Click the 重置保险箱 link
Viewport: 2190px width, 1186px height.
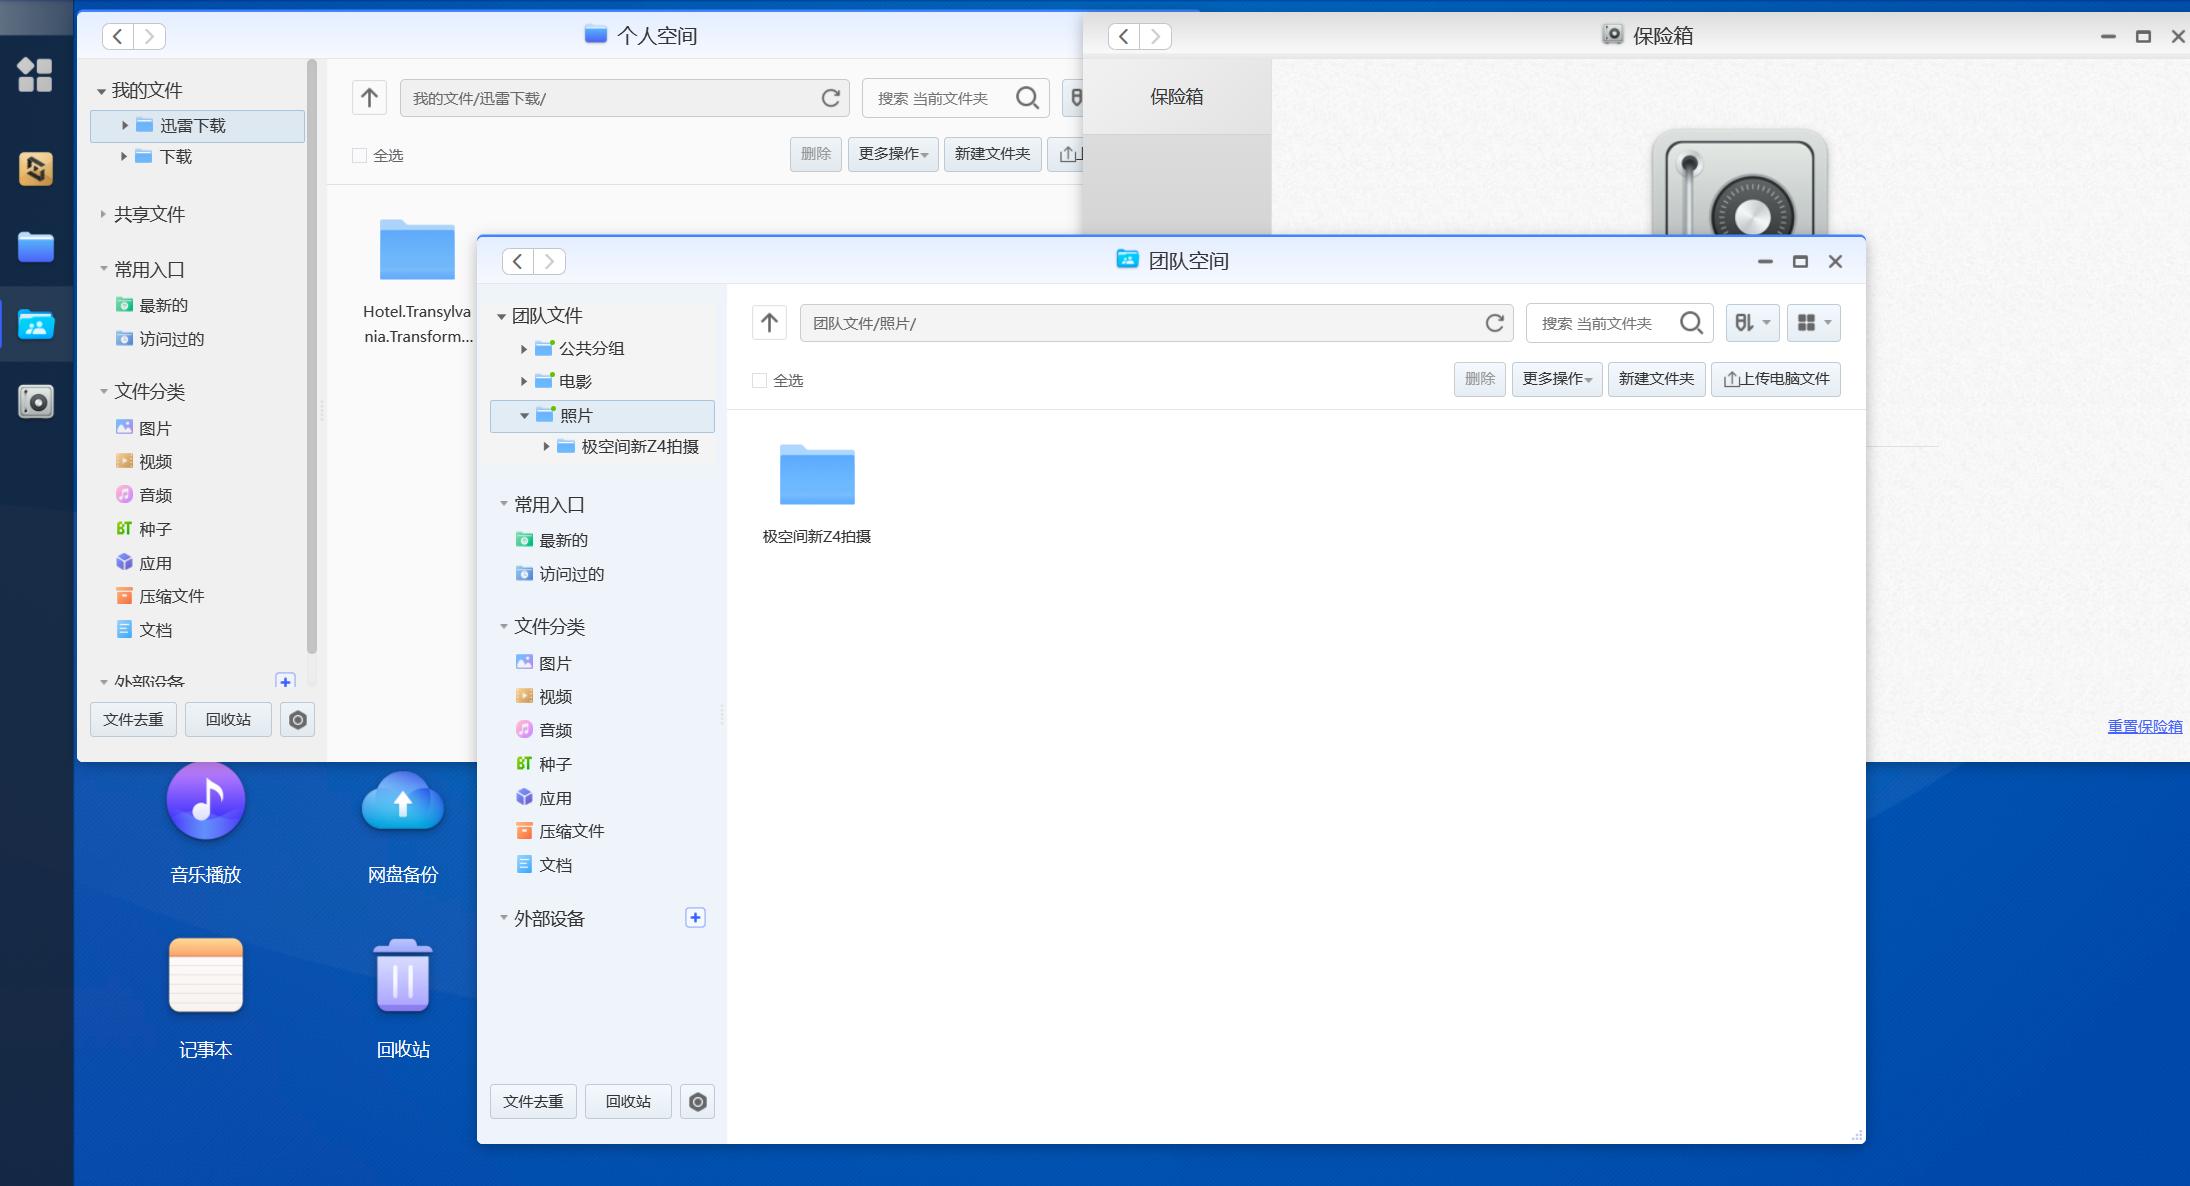(2144, 727)
